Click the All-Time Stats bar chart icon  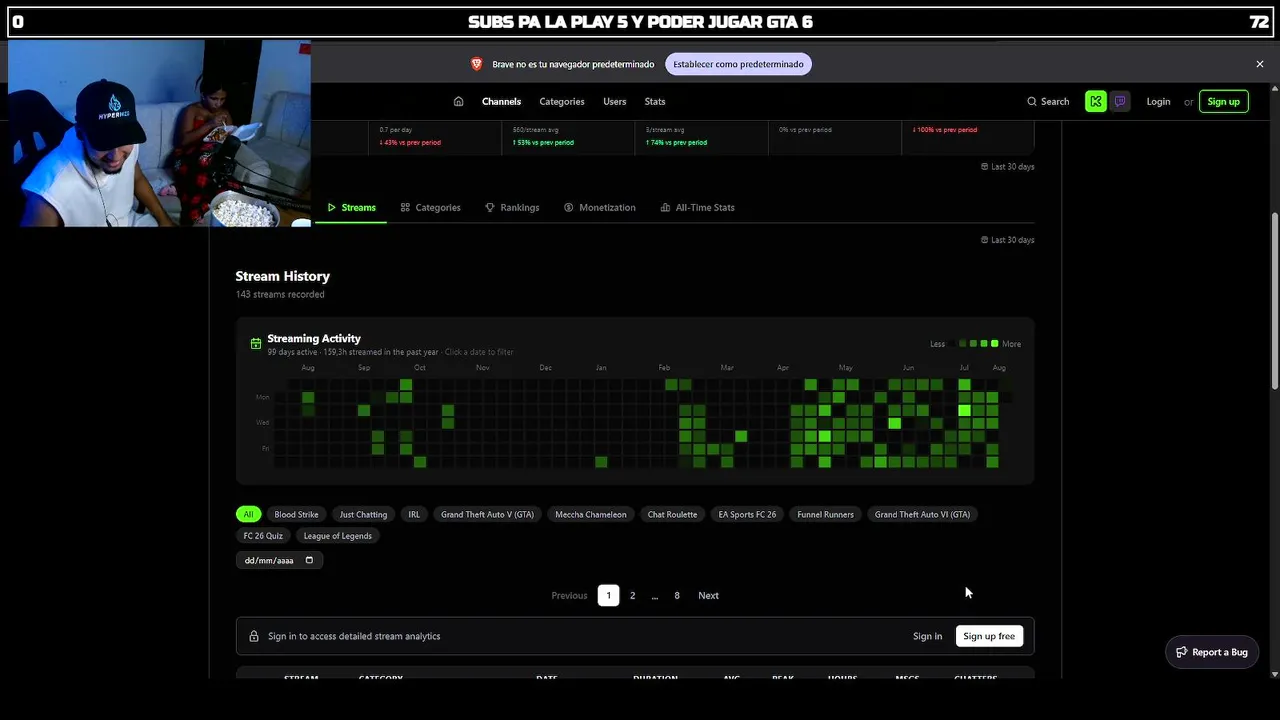pyautogui.click(x=665, y=208)
